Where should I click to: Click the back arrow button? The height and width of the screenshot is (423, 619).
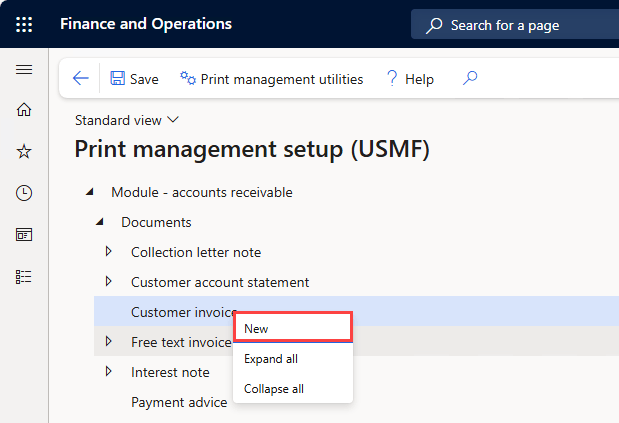click(81, 78)
